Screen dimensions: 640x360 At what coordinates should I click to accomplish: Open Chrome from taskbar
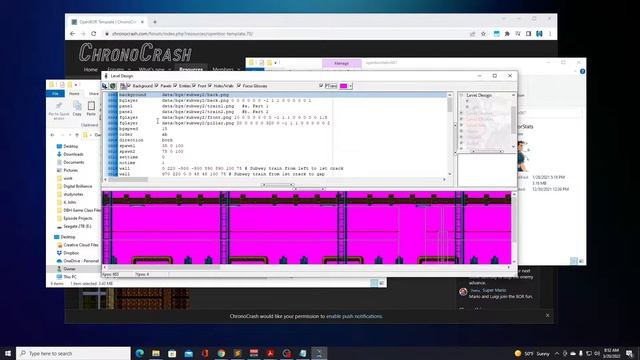coord(221,353)
